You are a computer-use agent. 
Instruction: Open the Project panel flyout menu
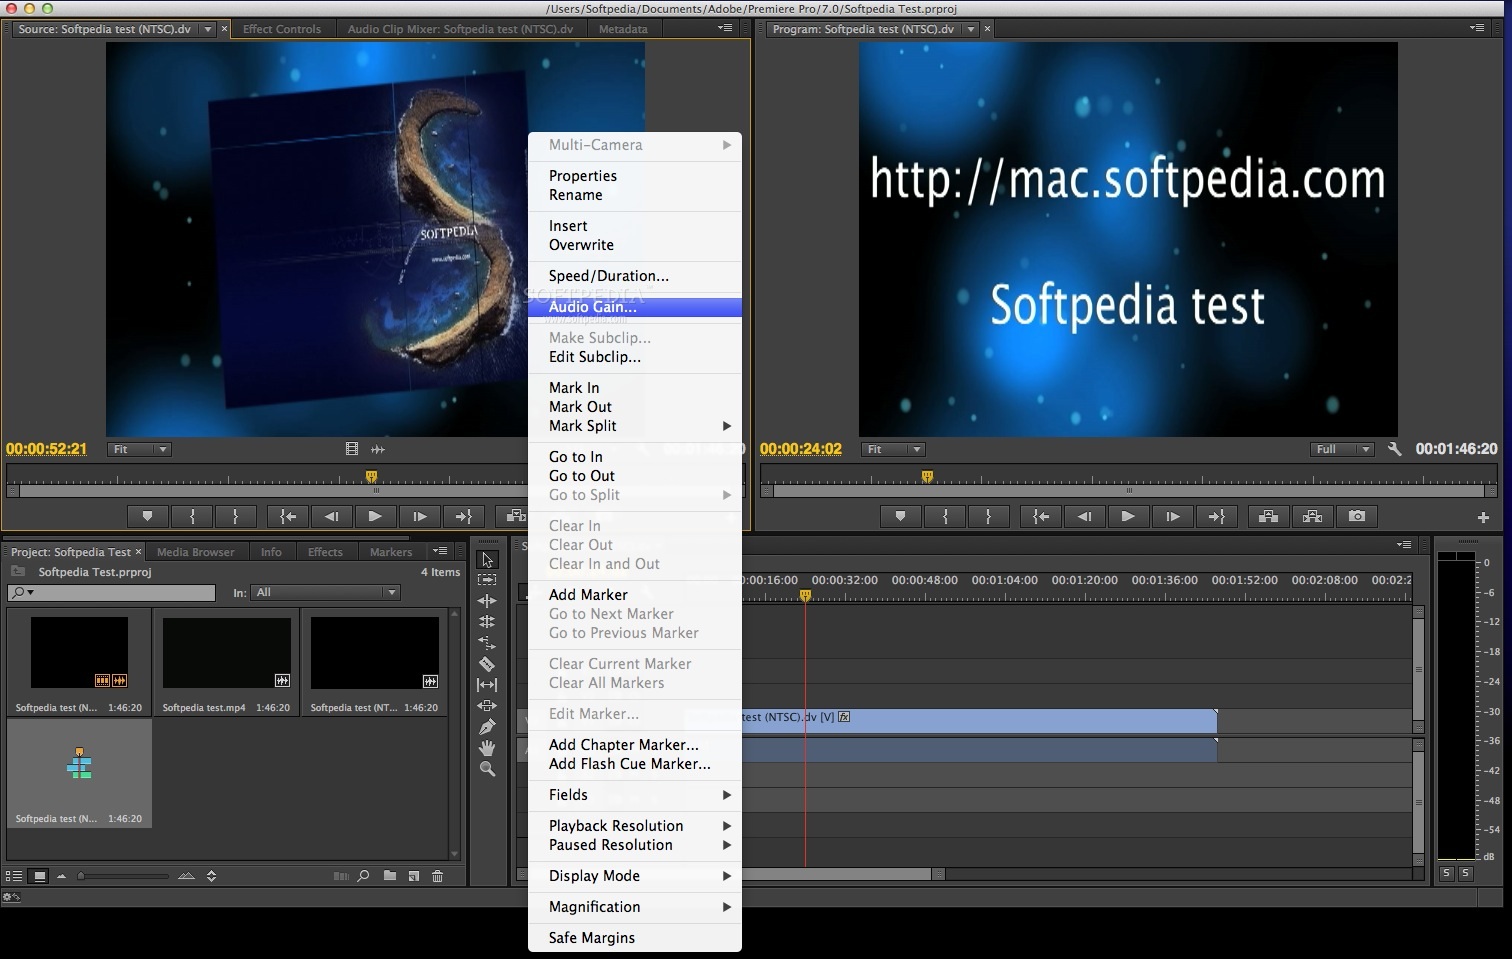439,551
